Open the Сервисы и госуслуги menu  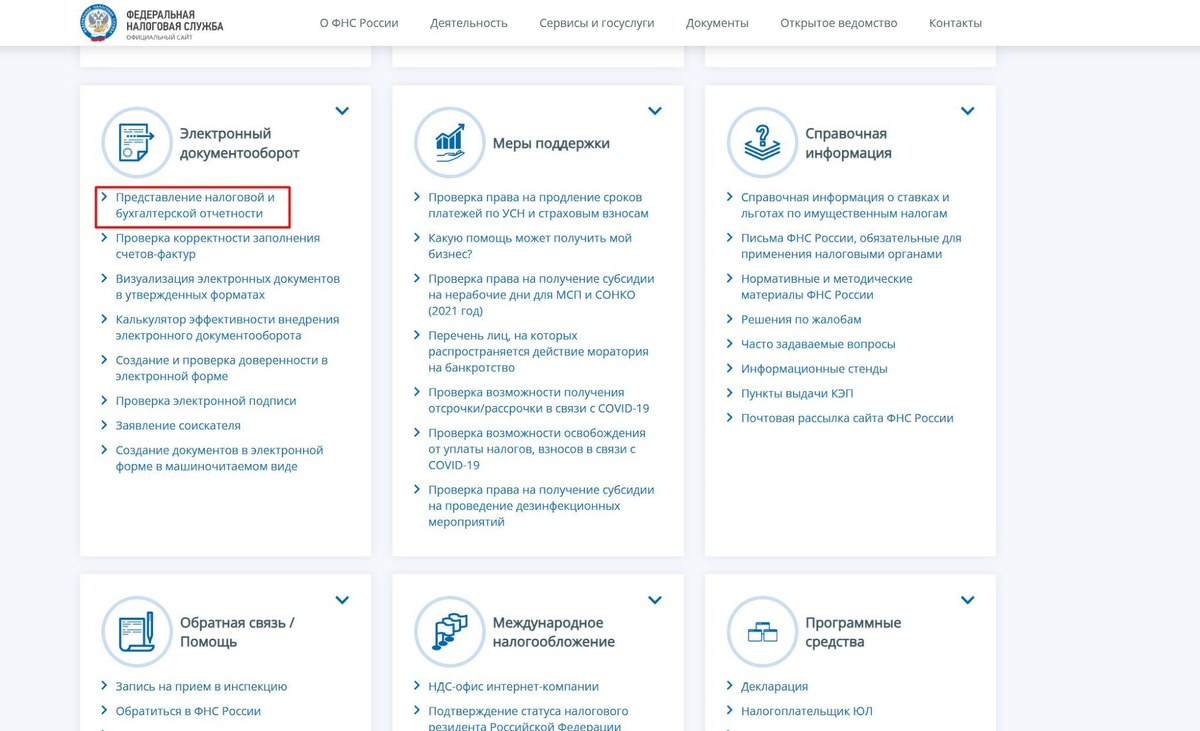[597, 23]
